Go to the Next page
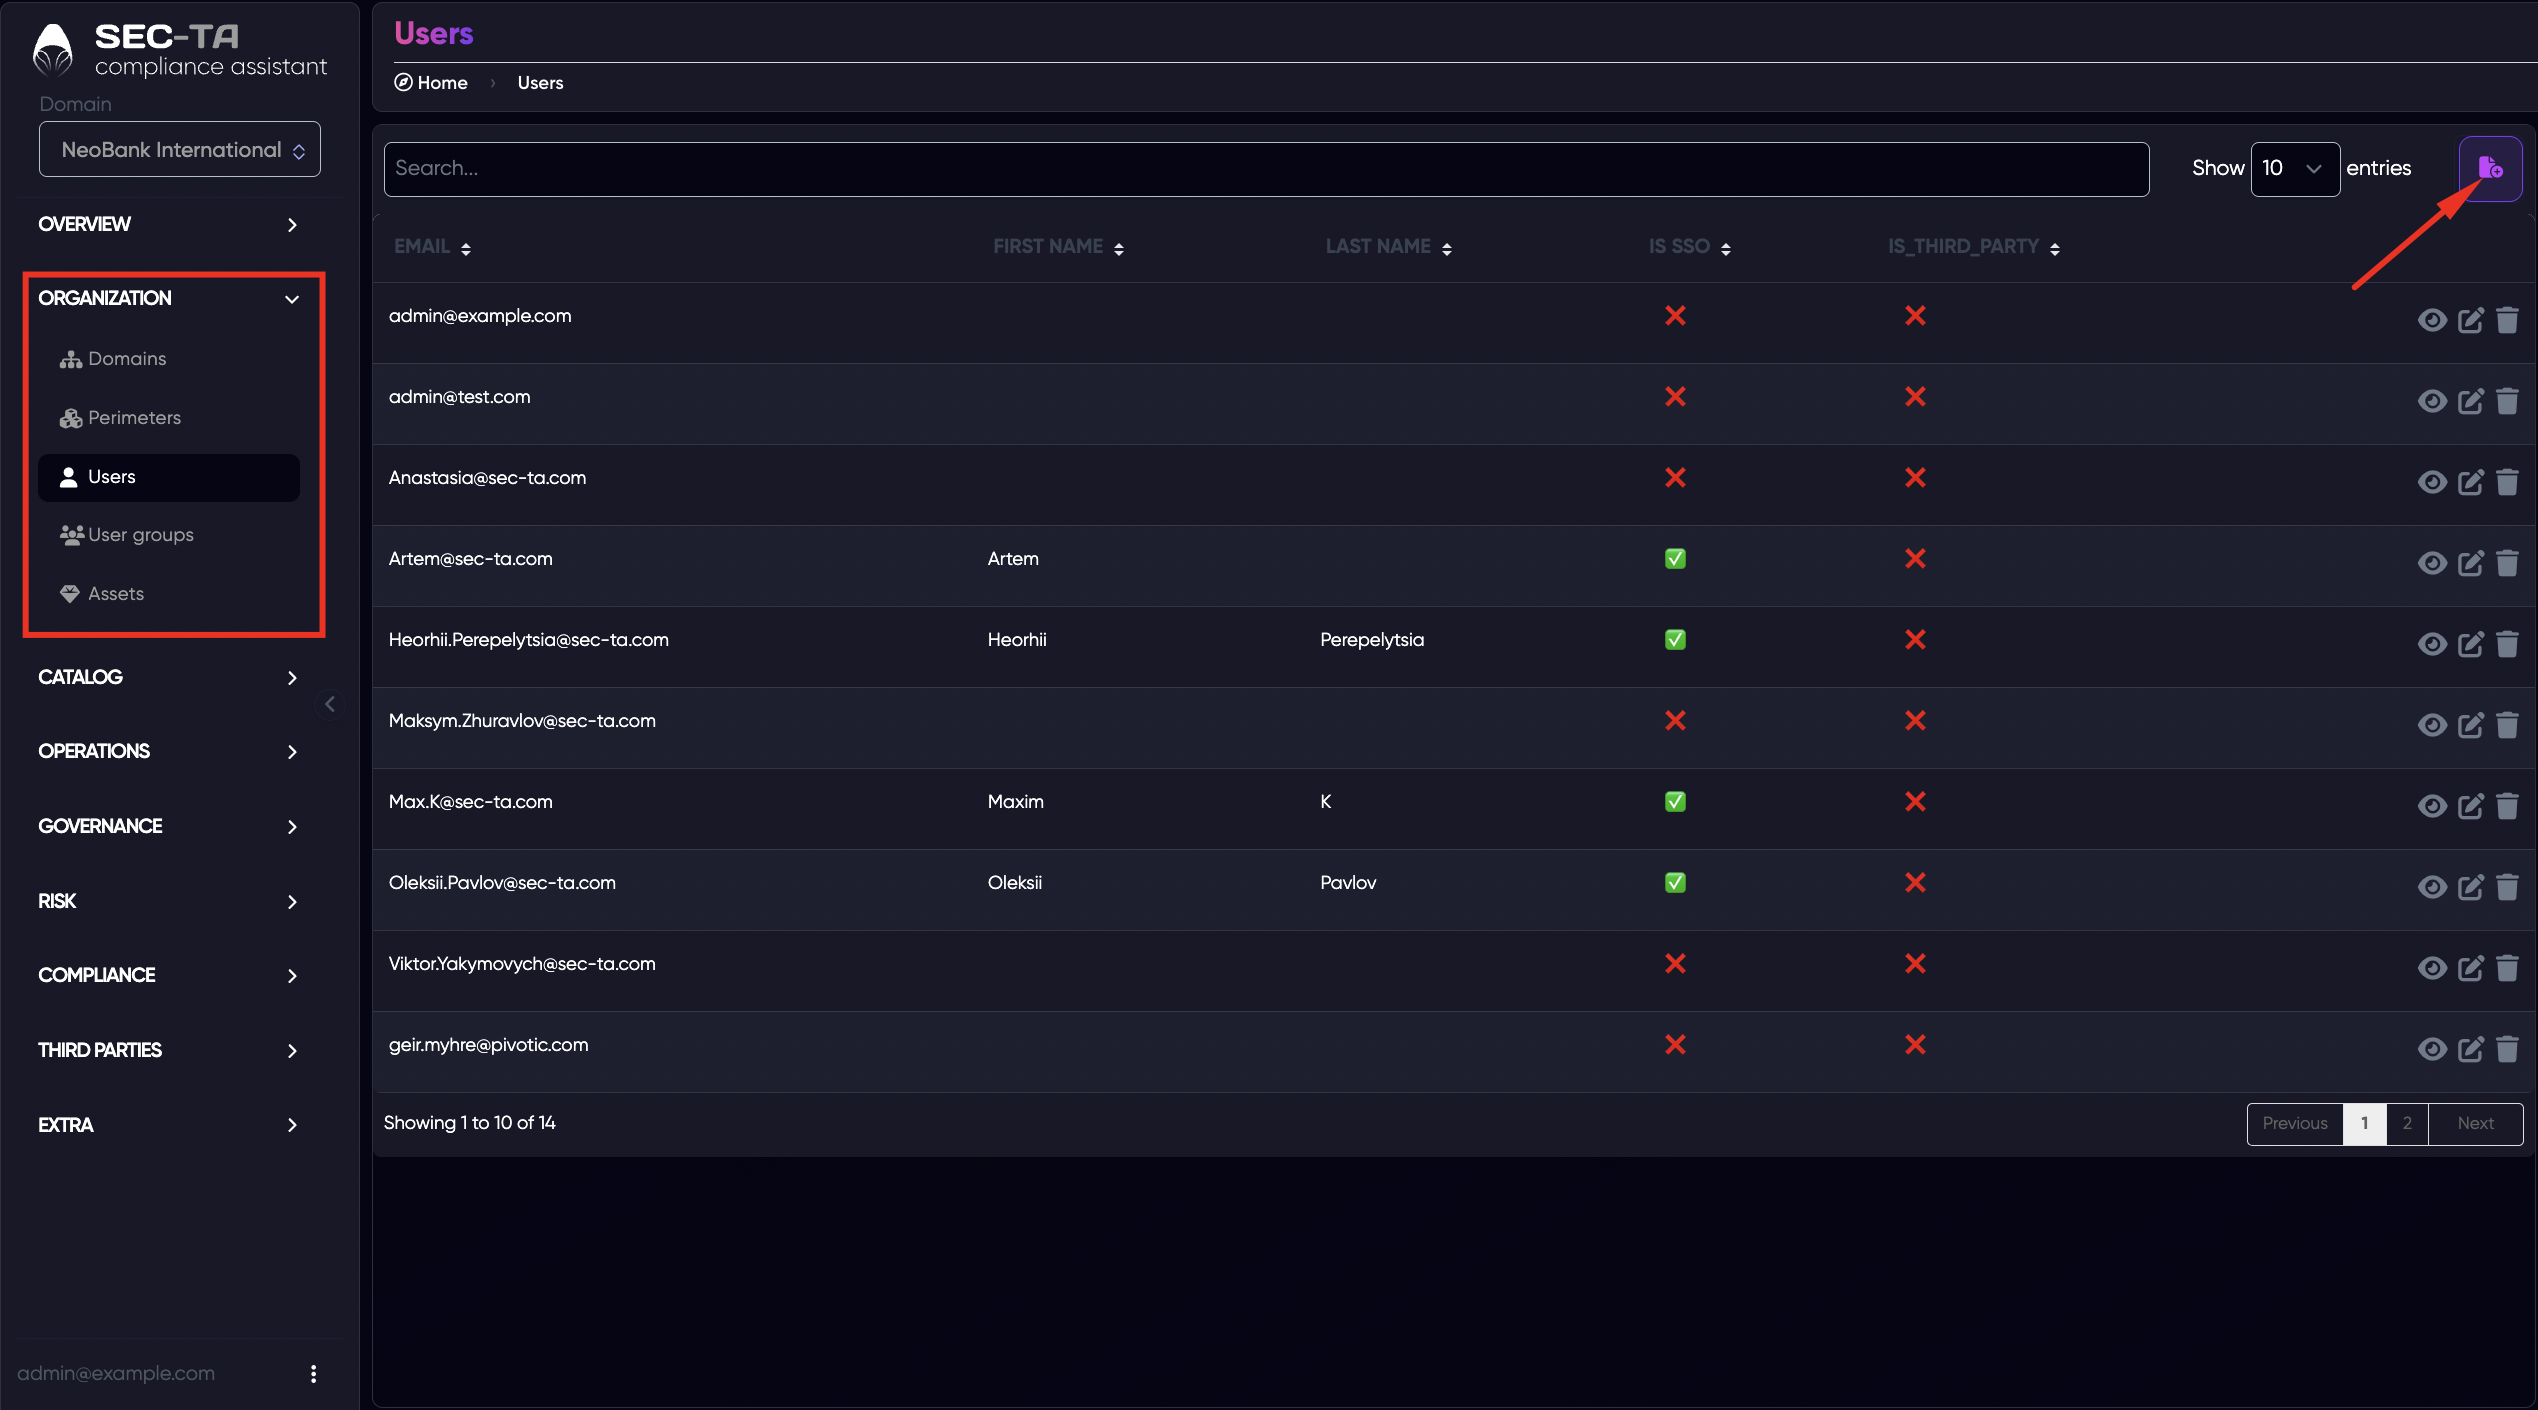The width and height of the screenshot is (2538, 1410). (2475, 1123)
